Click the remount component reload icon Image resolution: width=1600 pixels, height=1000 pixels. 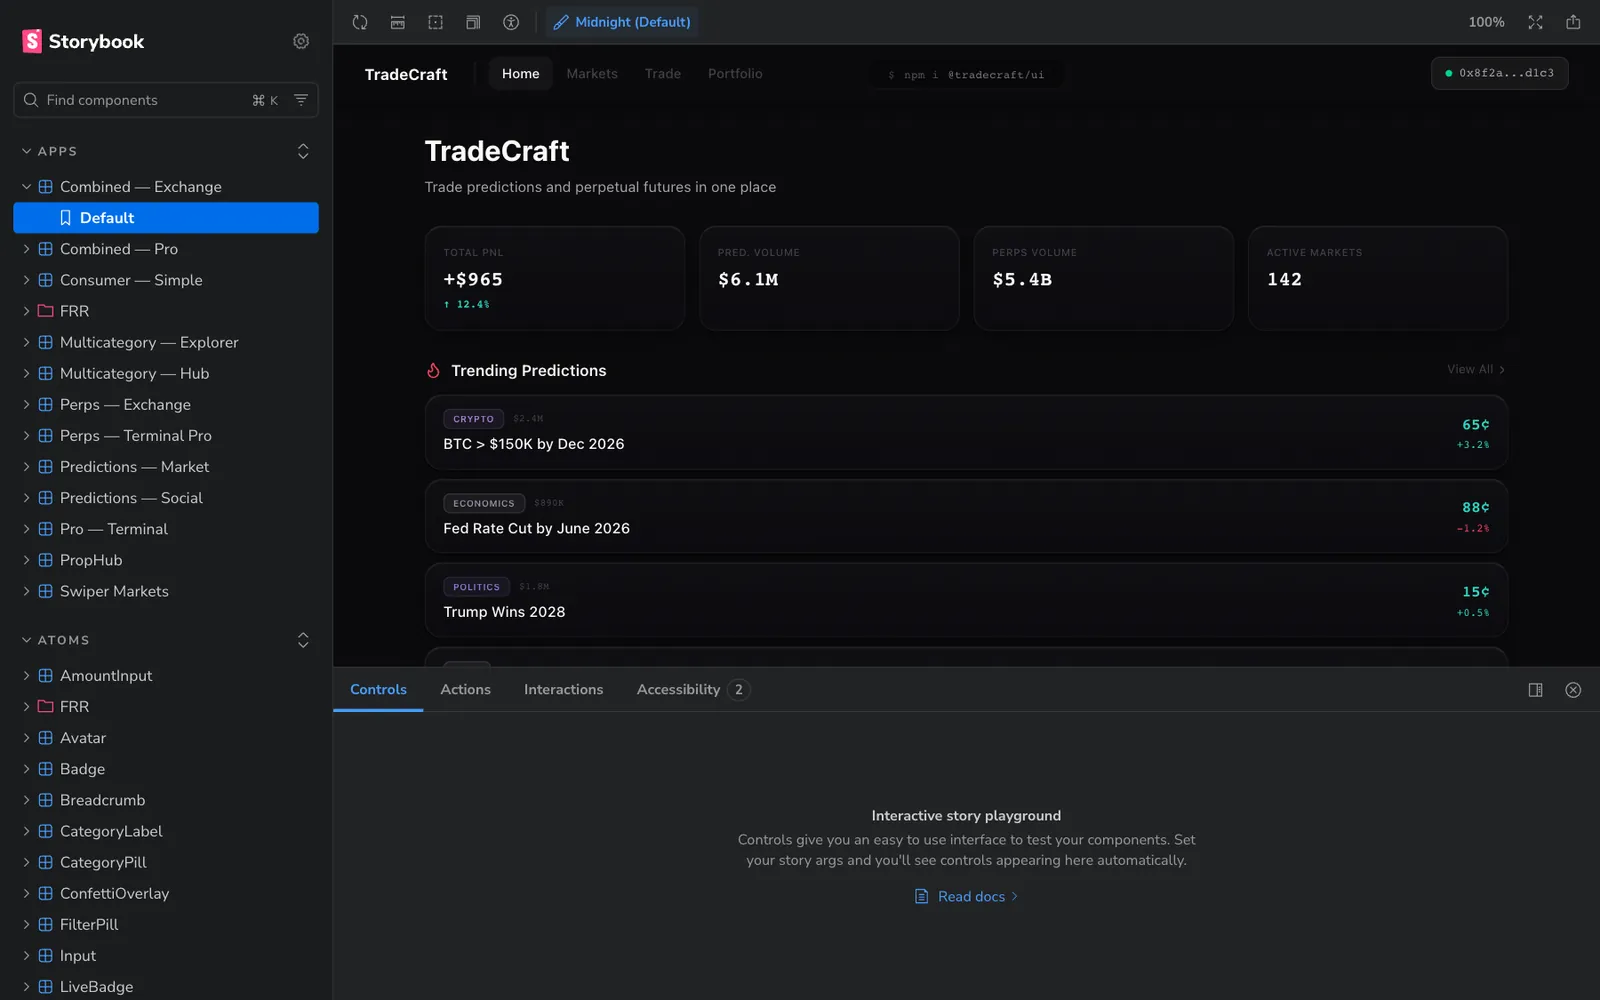click(x=360, y=22)
